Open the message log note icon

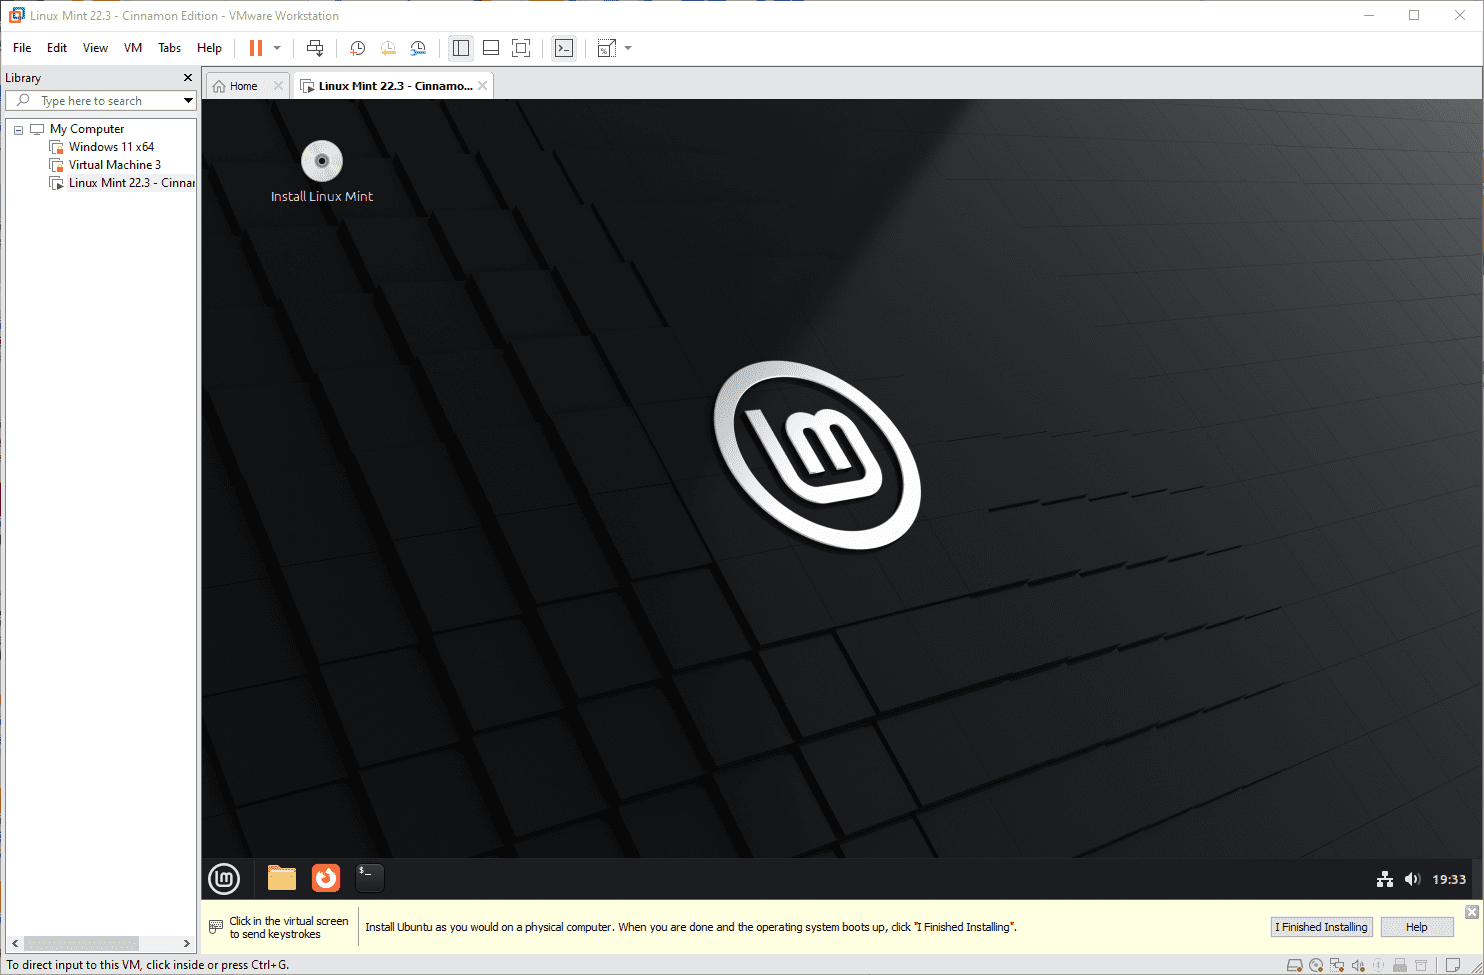(1453, 965)
